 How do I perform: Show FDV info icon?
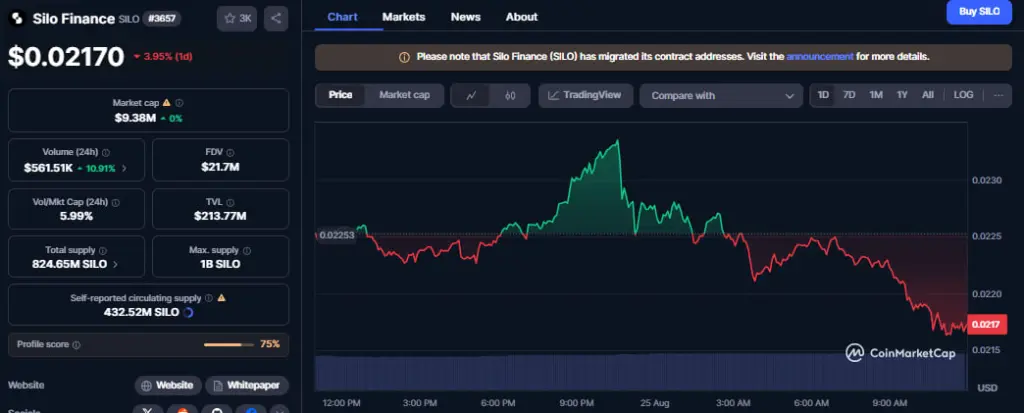[232, 152]
